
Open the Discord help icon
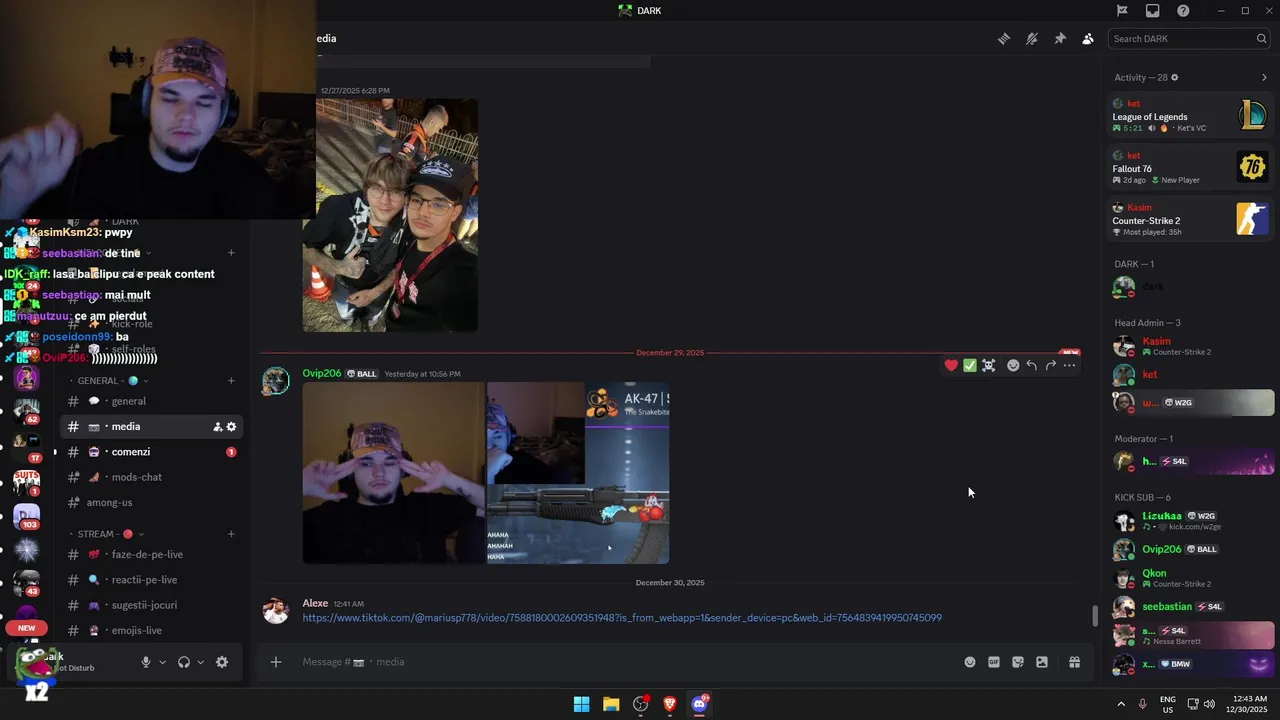(1183, 11)
